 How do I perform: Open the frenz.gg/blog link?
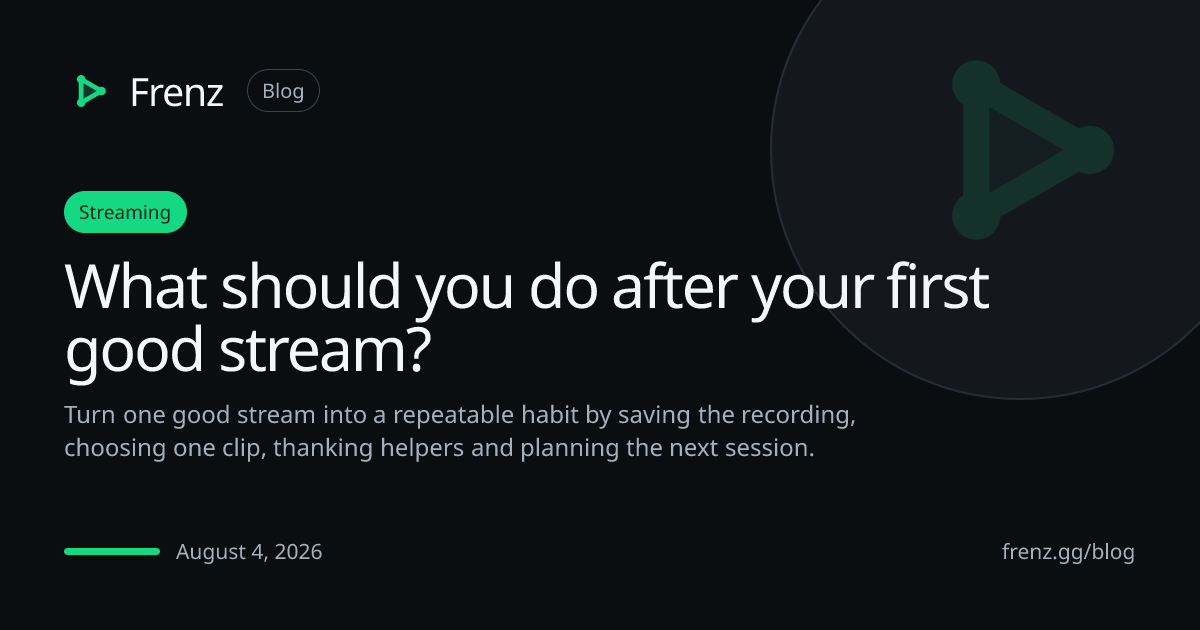point(1068,552)
